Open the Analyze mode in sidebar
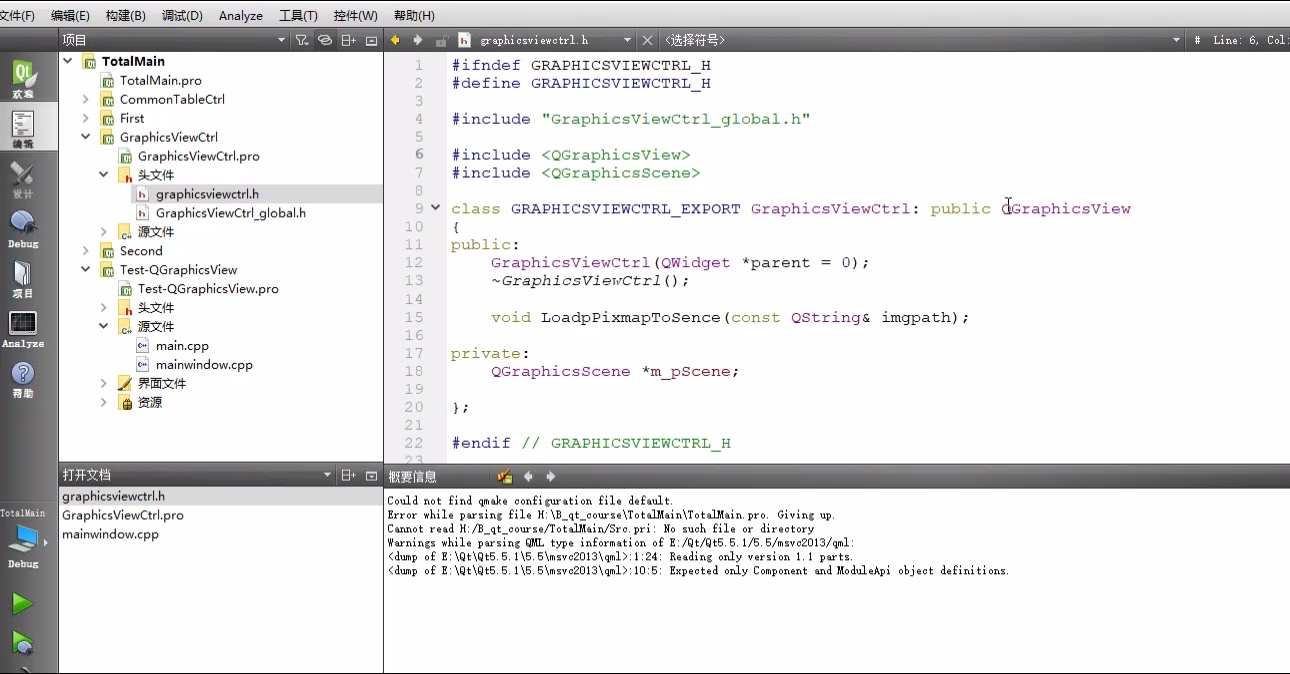 pos(22,328)
